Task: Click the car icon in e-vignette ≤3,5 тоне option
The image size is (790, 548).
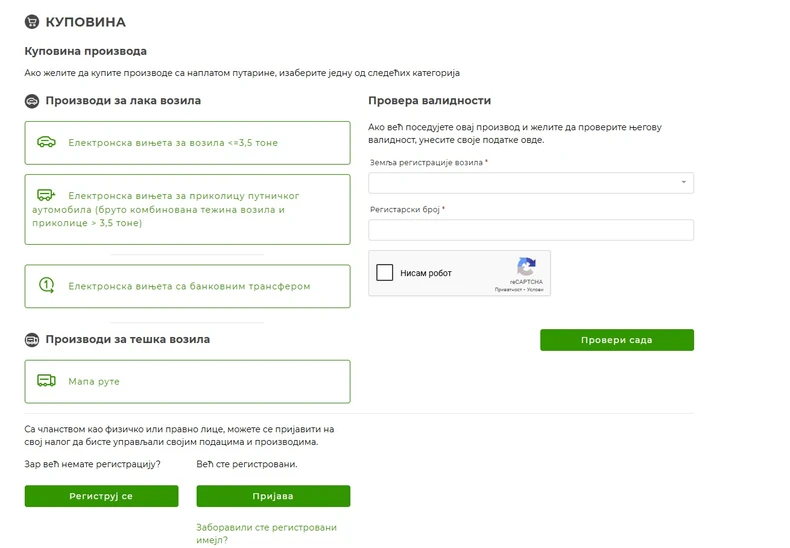Action: (x=46, y=142)
